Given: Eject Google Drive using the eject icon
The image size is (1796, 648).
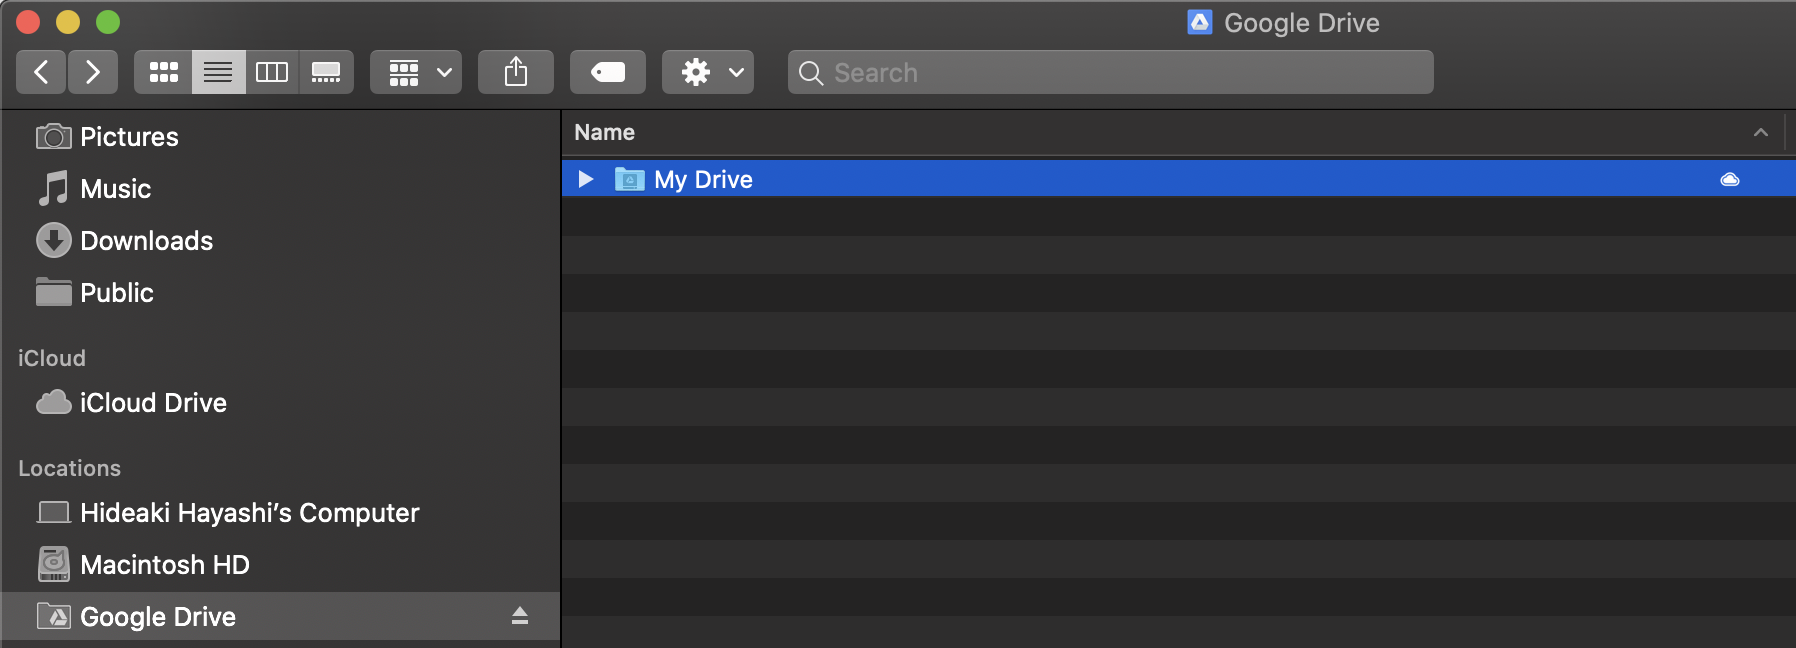Looking at the screenshot, I should point(520,615).
